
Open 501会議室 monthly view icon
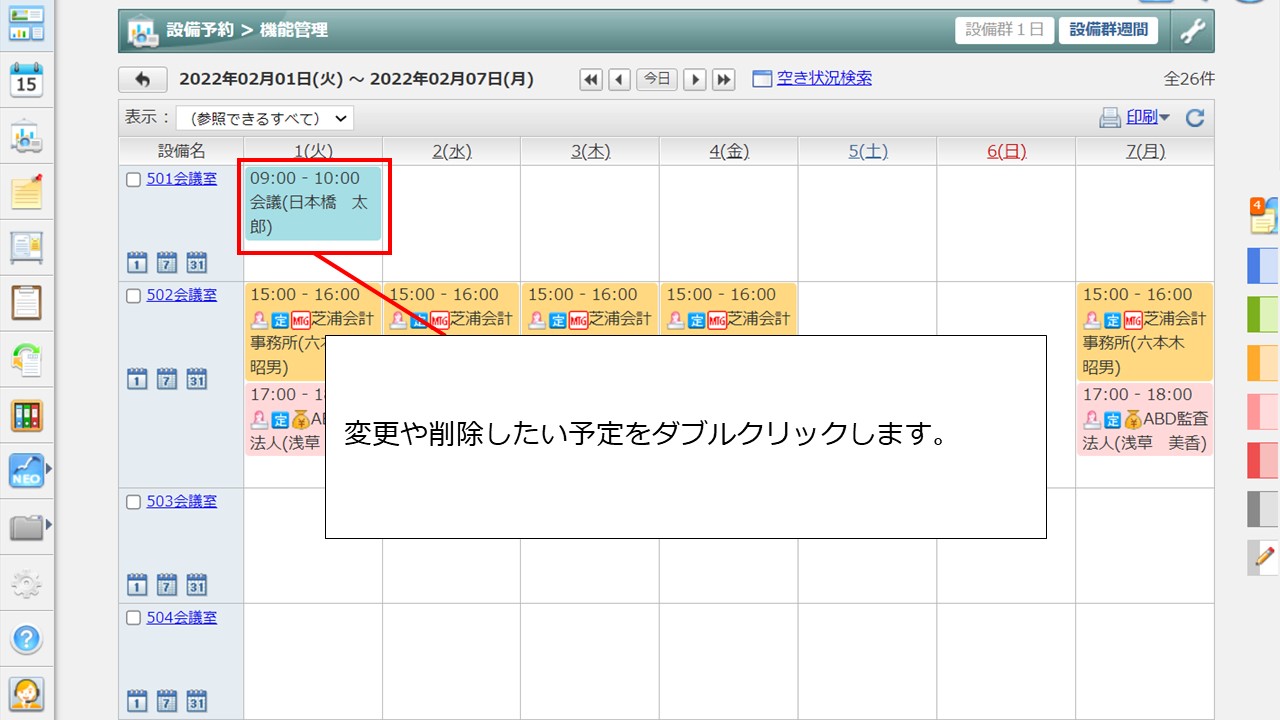point(197,263)
